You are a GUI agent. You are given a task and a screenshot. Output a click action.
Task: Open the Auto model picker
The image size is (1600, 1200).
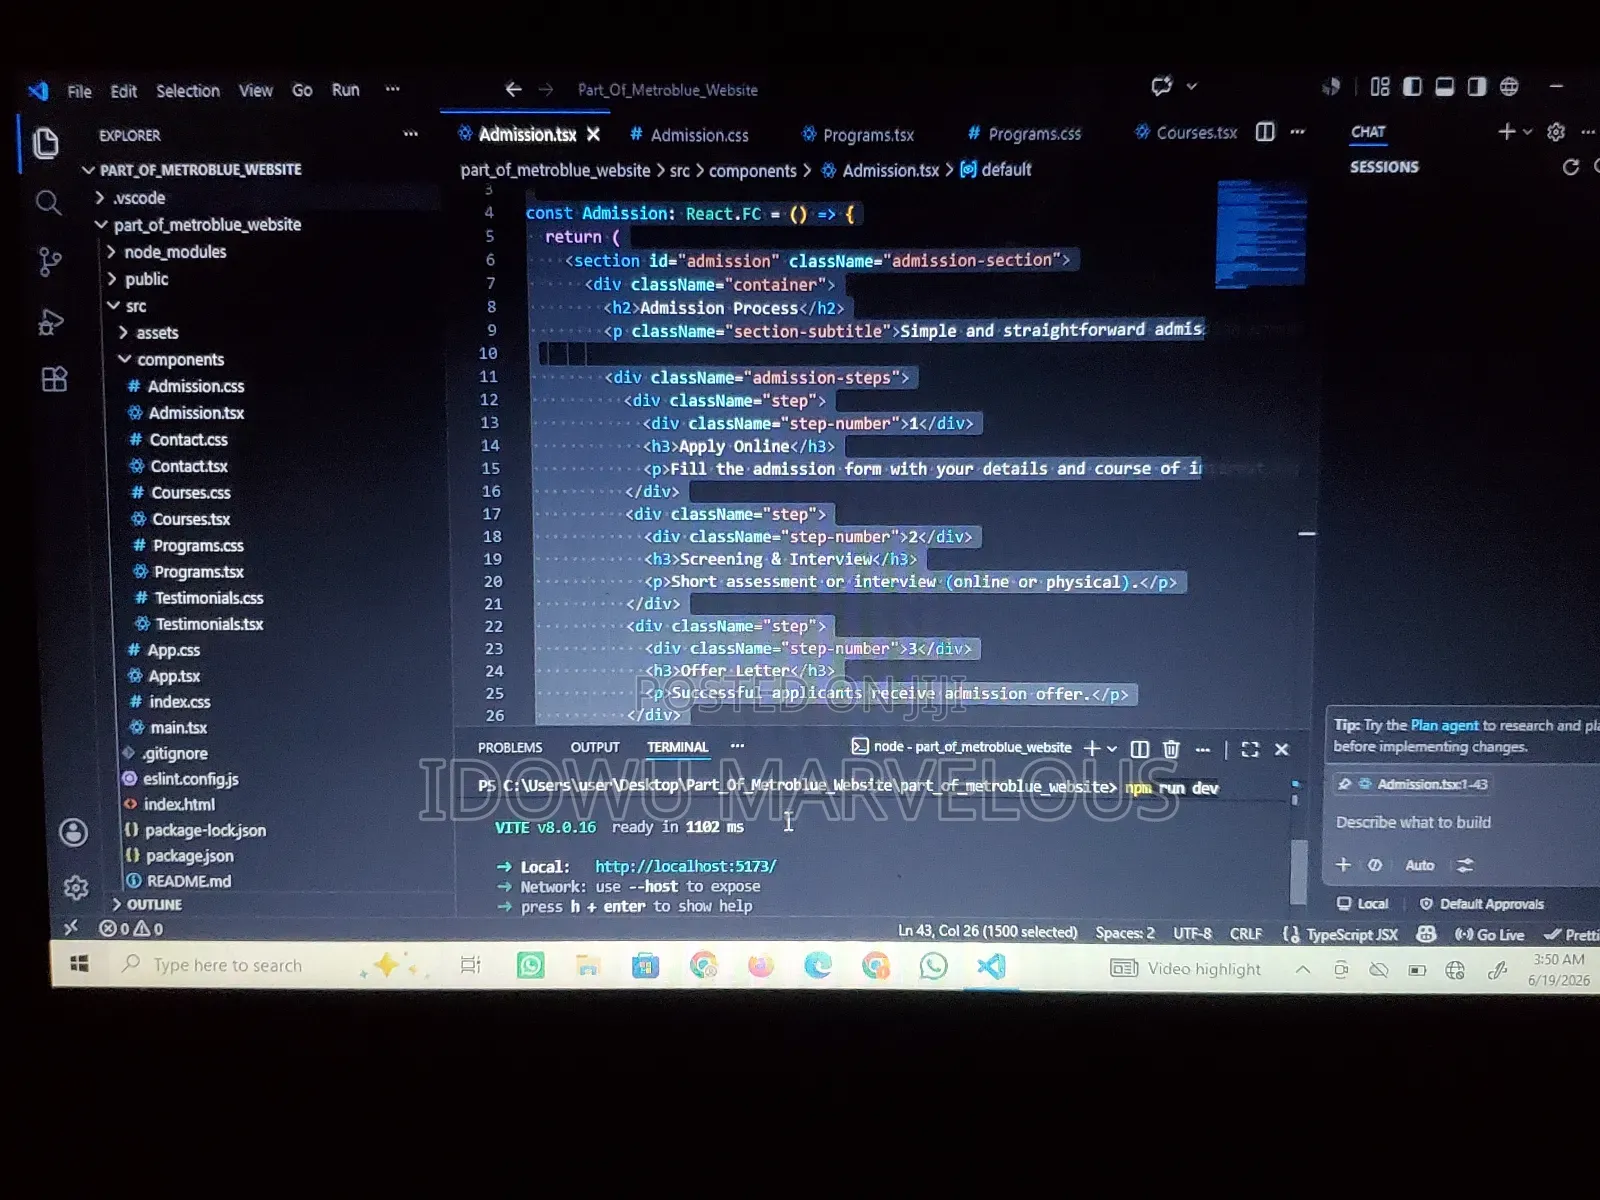(1419, 866)
